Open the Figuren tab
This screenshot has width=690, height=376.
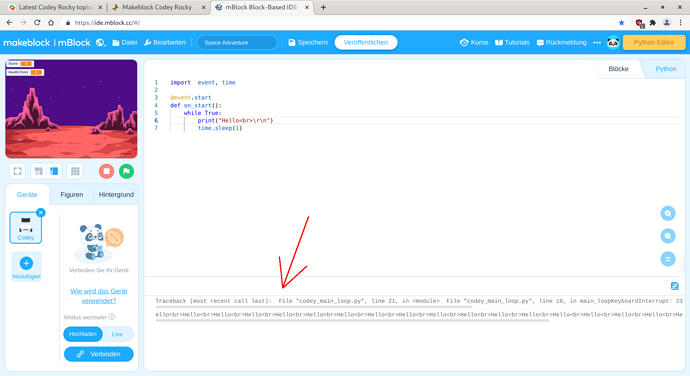[72, 195]
